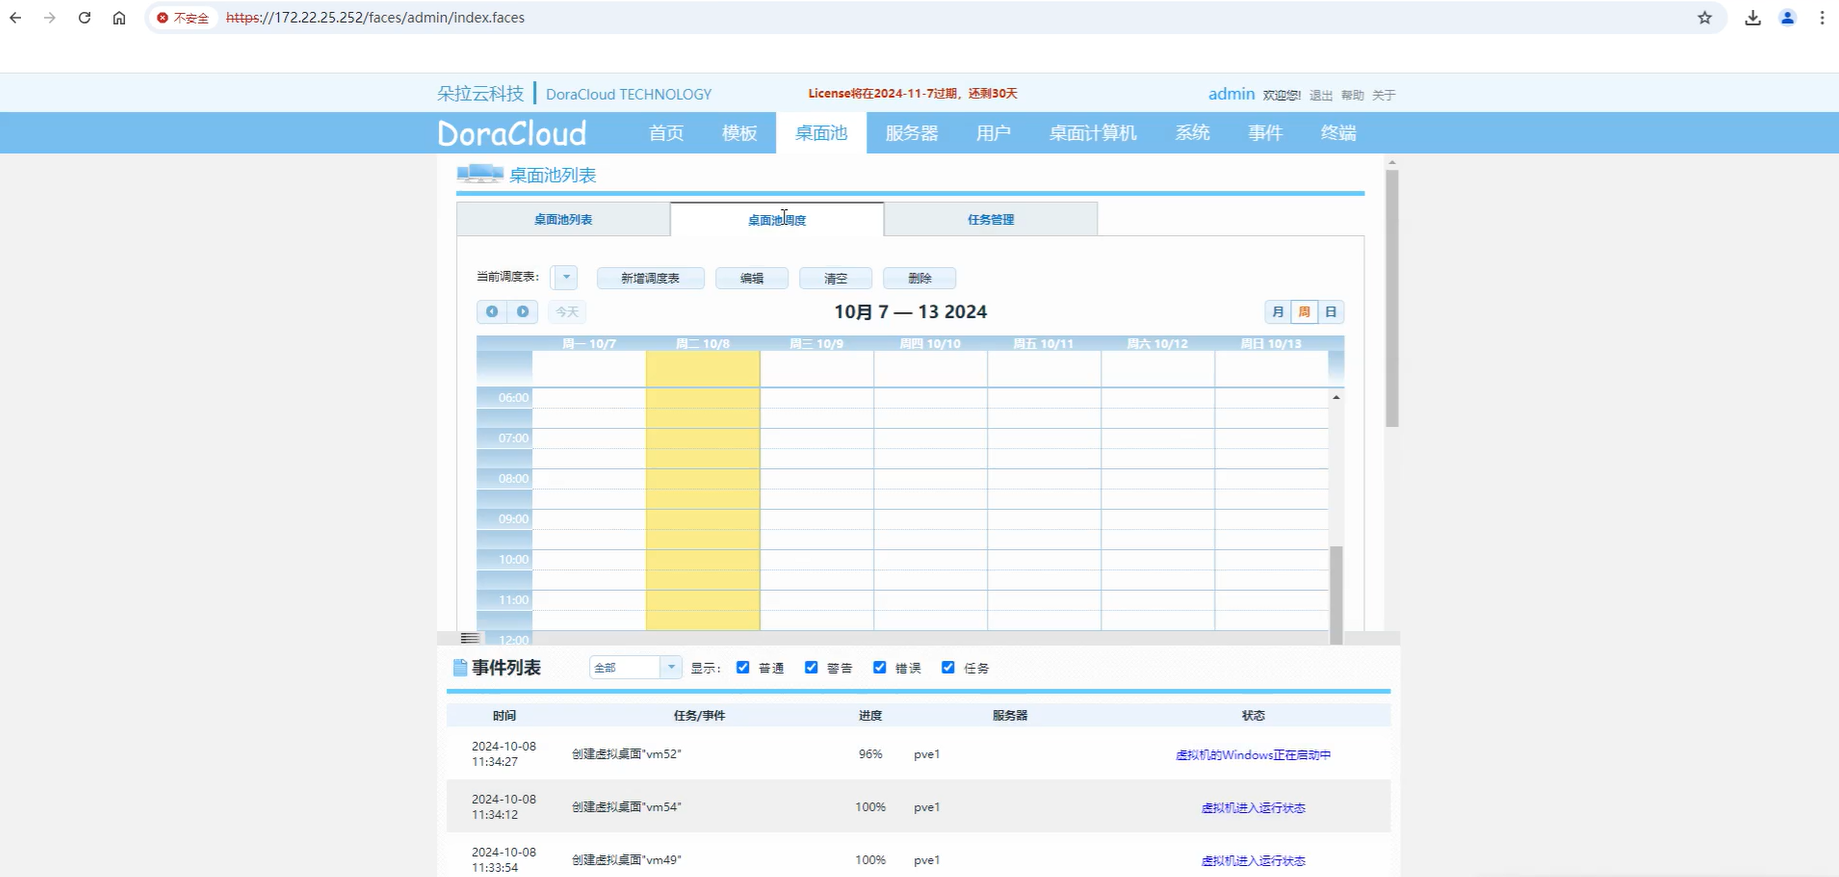Open the 桌面池 menu

coord(821,133)
